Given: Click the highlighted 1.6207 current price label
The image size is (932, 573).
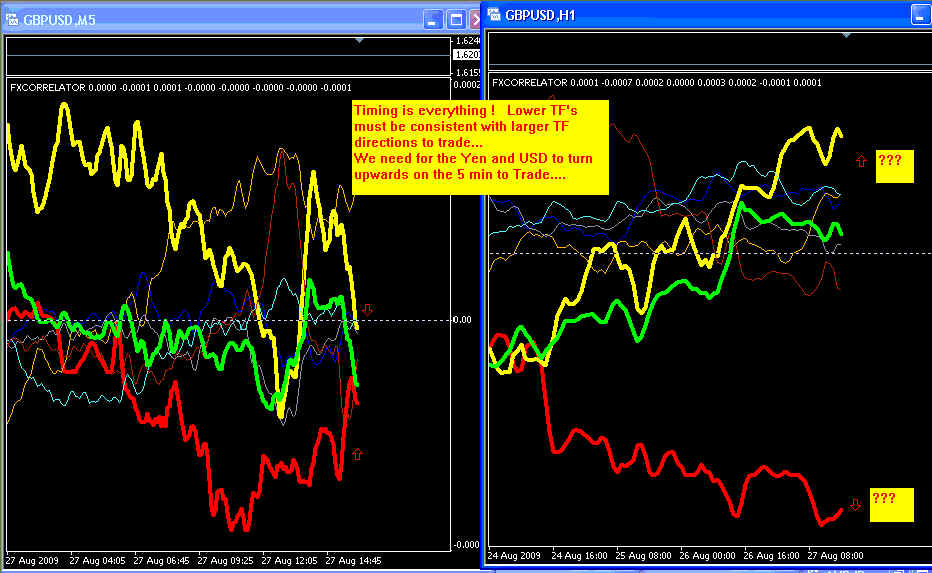Looking at the screenshot, I should (x=467, y=55).
